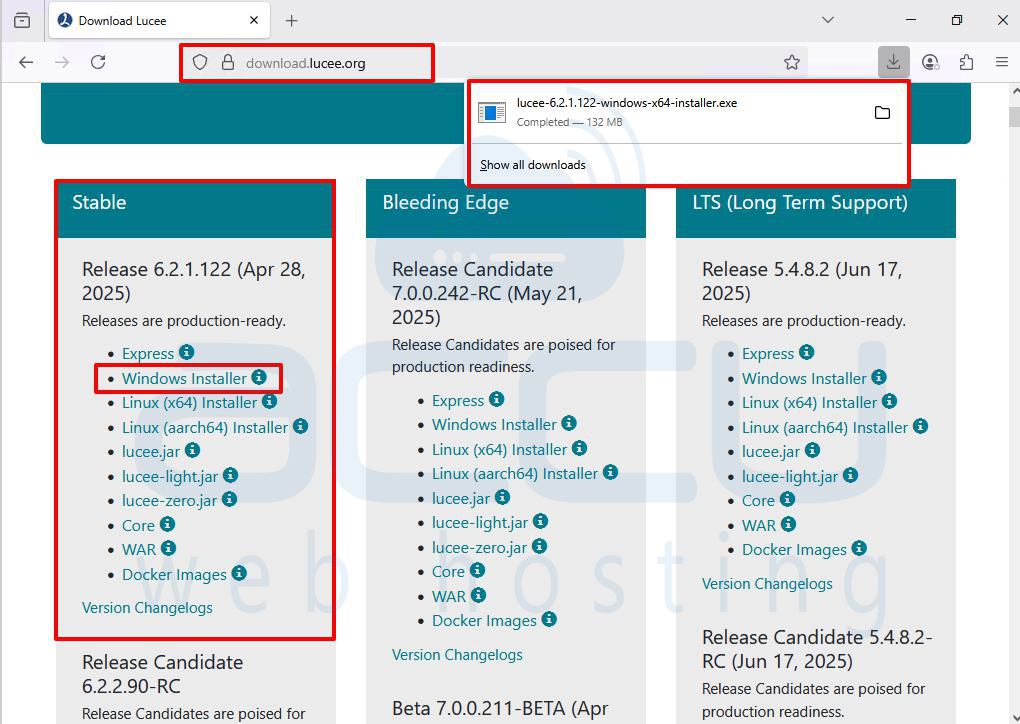The height and width of the screenshot is (724, 1020).
Task: Show downloaded installer in folder
Action: click(882, 113)
